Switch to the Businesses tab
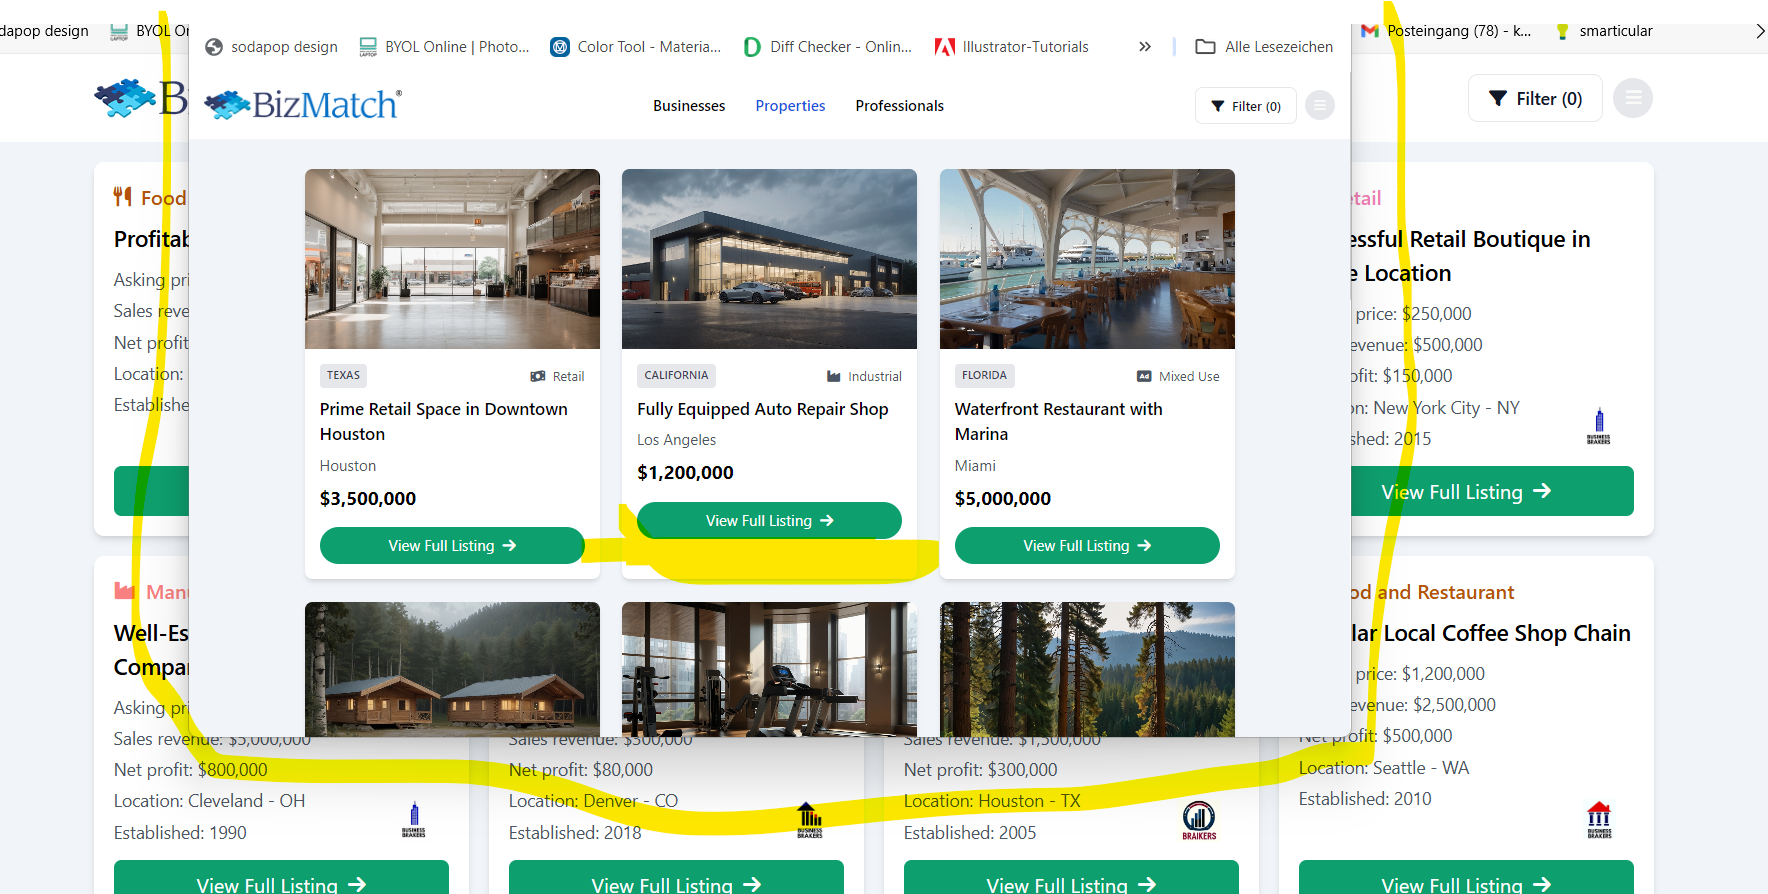1768x894 pixels. pyautogui.click(x=689, y=106)
